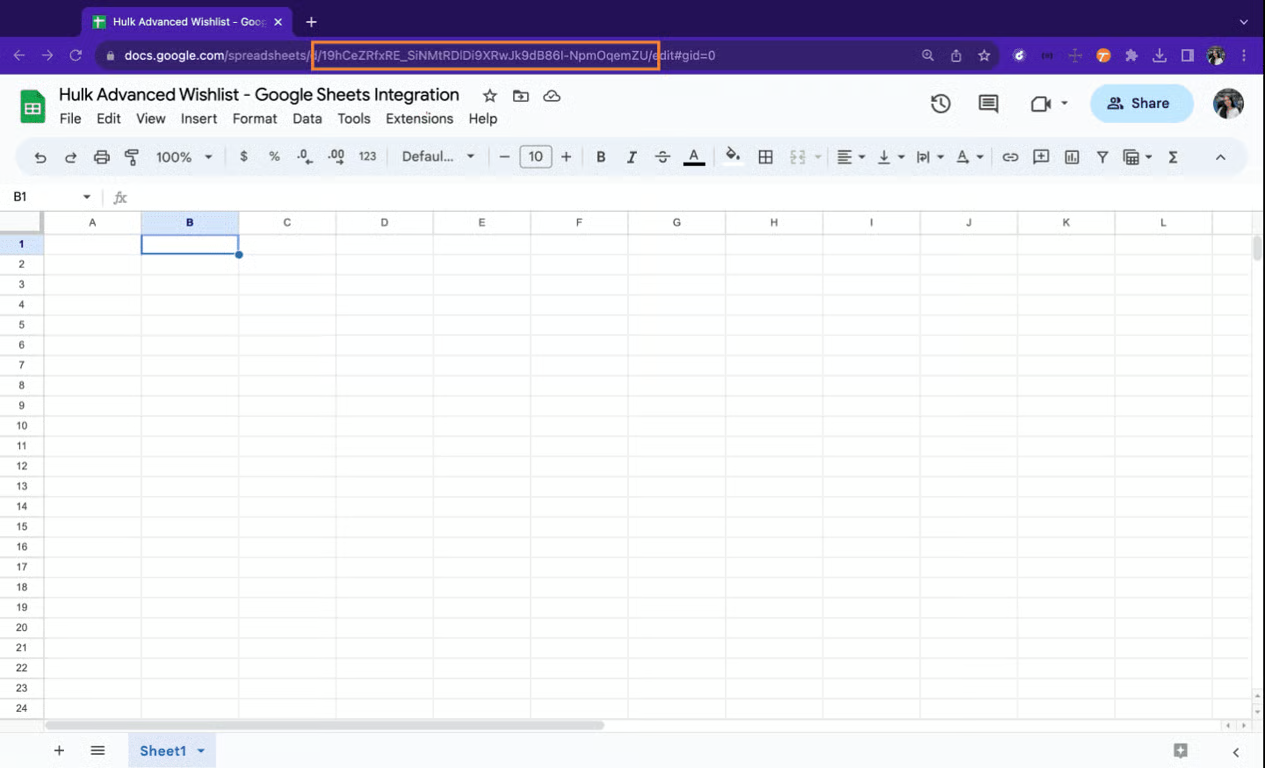The width and height of the screenshot is (1265, 768).
Task: Select the Paint format tool
Action: click(x=131, y=157)
